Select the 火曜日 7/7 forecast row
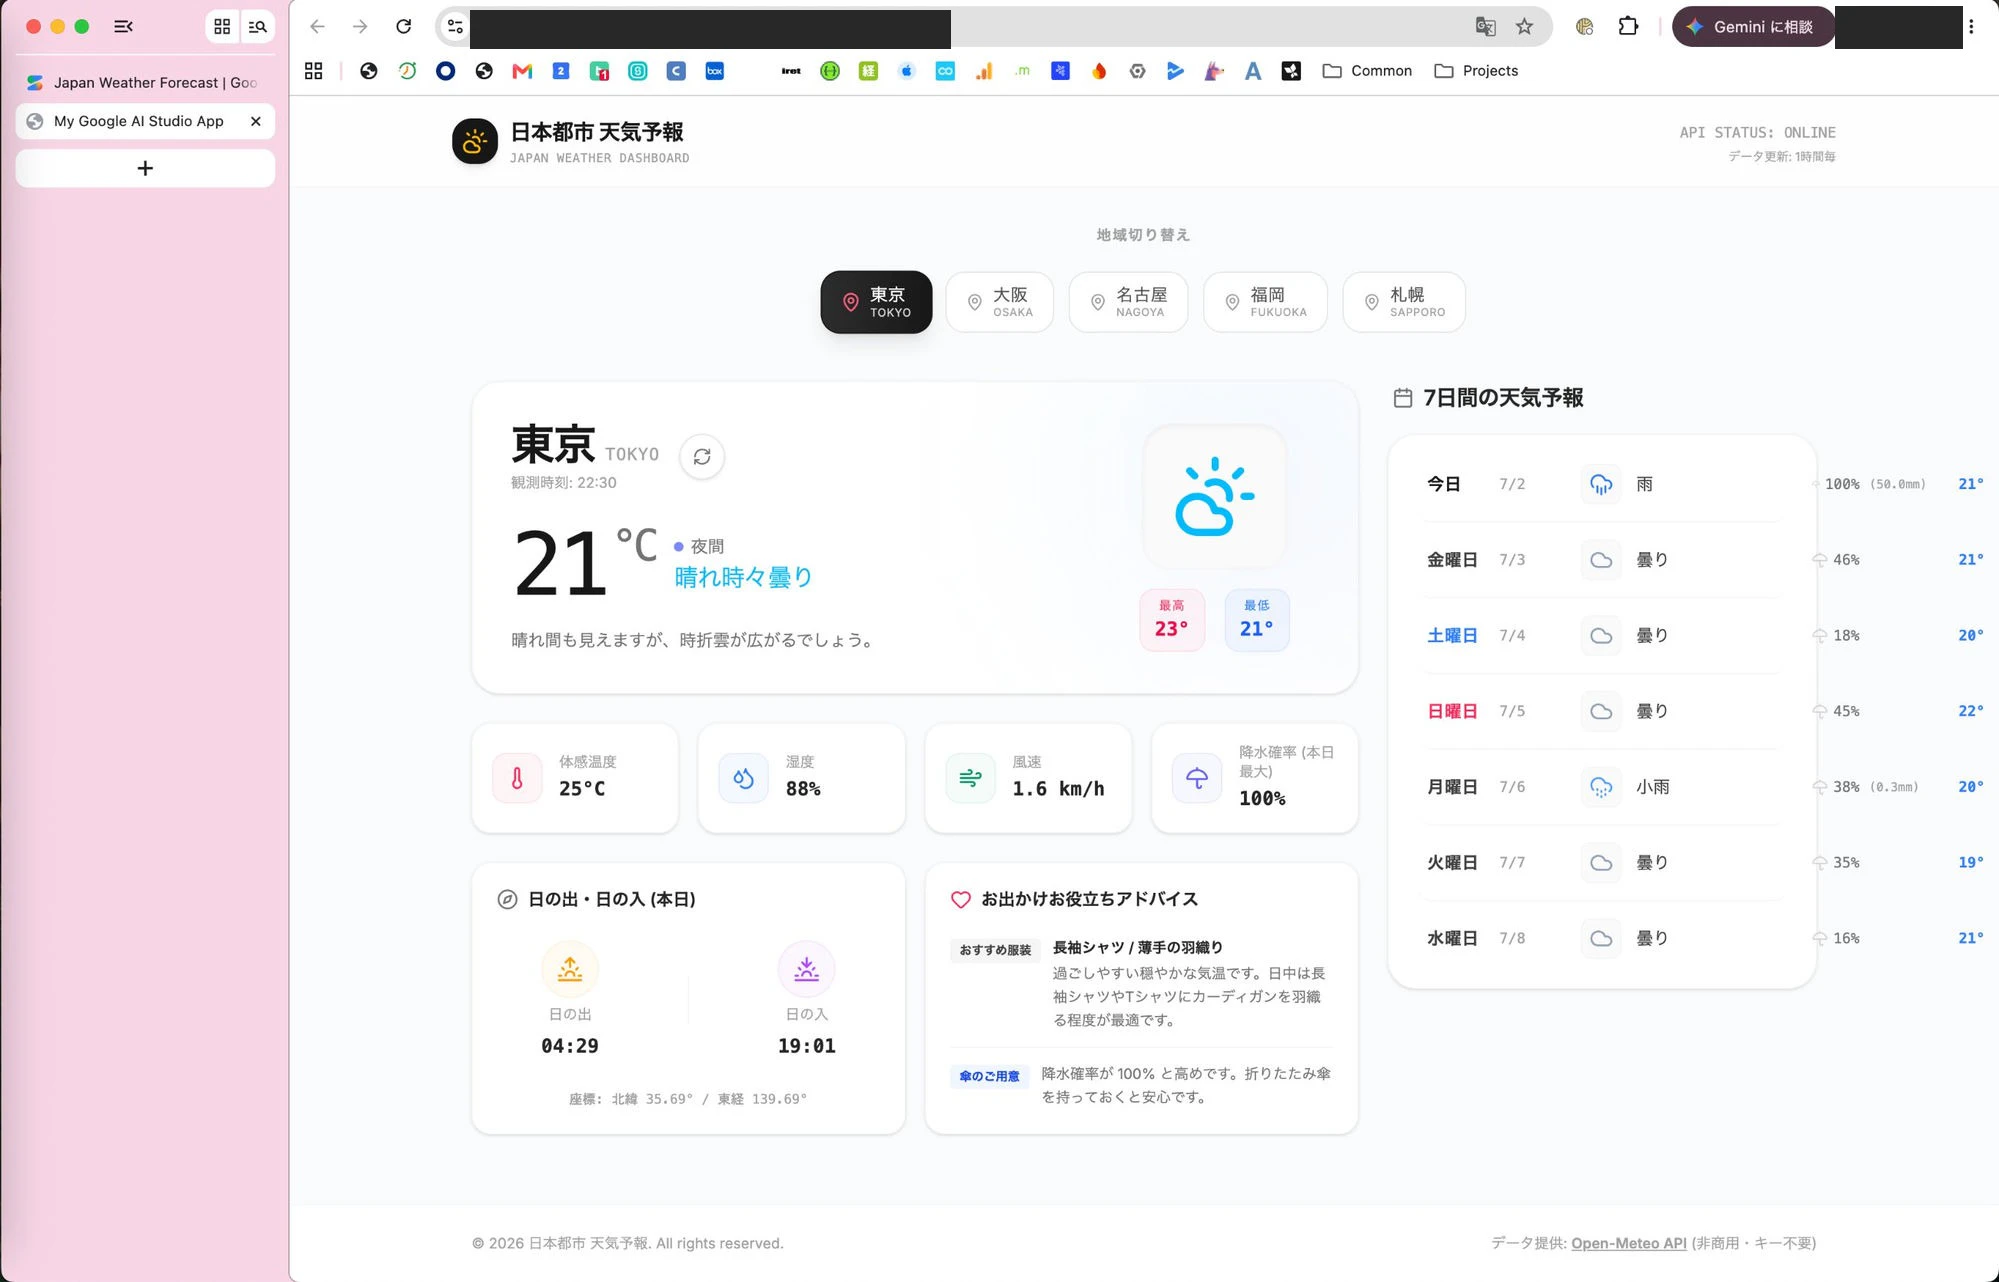Viewport: 1999px width, 1282px height. pyautogui.click(x=1601, y=863)
